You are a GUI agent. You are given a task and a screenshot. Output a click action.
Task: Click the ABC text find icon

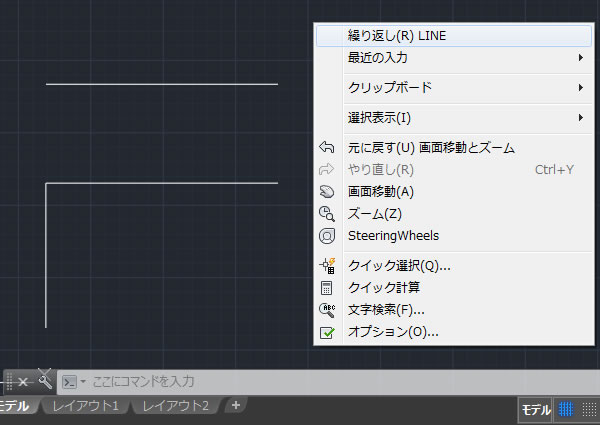327,310
